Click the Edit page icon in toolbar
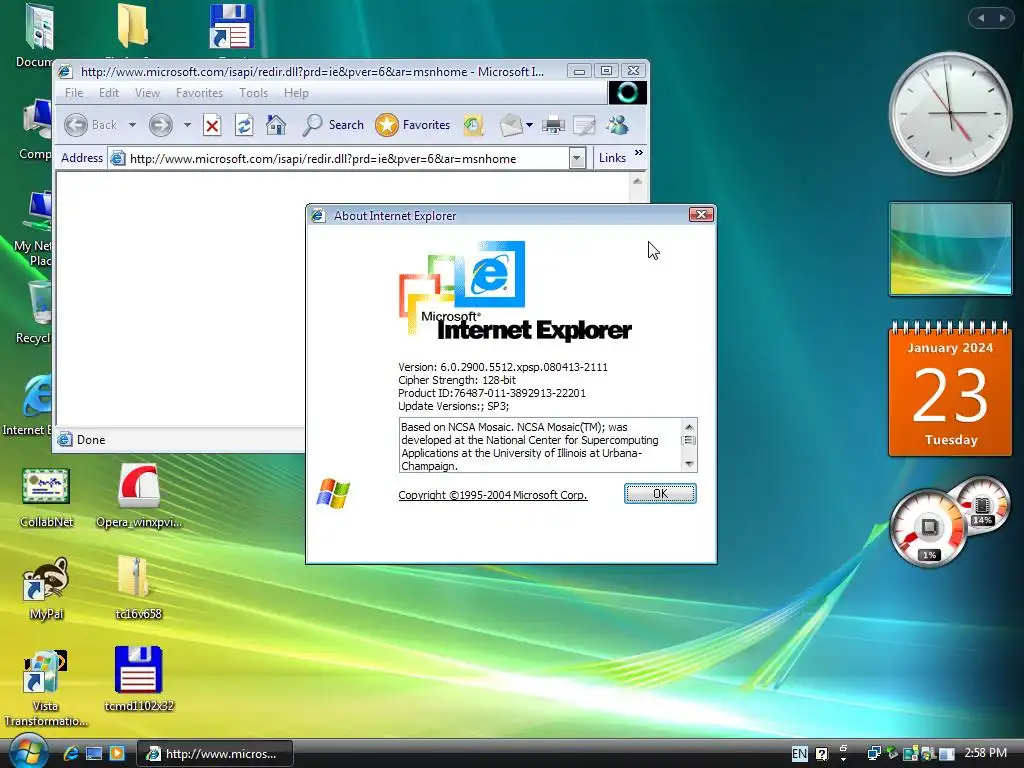 click(x=584, y=125)
